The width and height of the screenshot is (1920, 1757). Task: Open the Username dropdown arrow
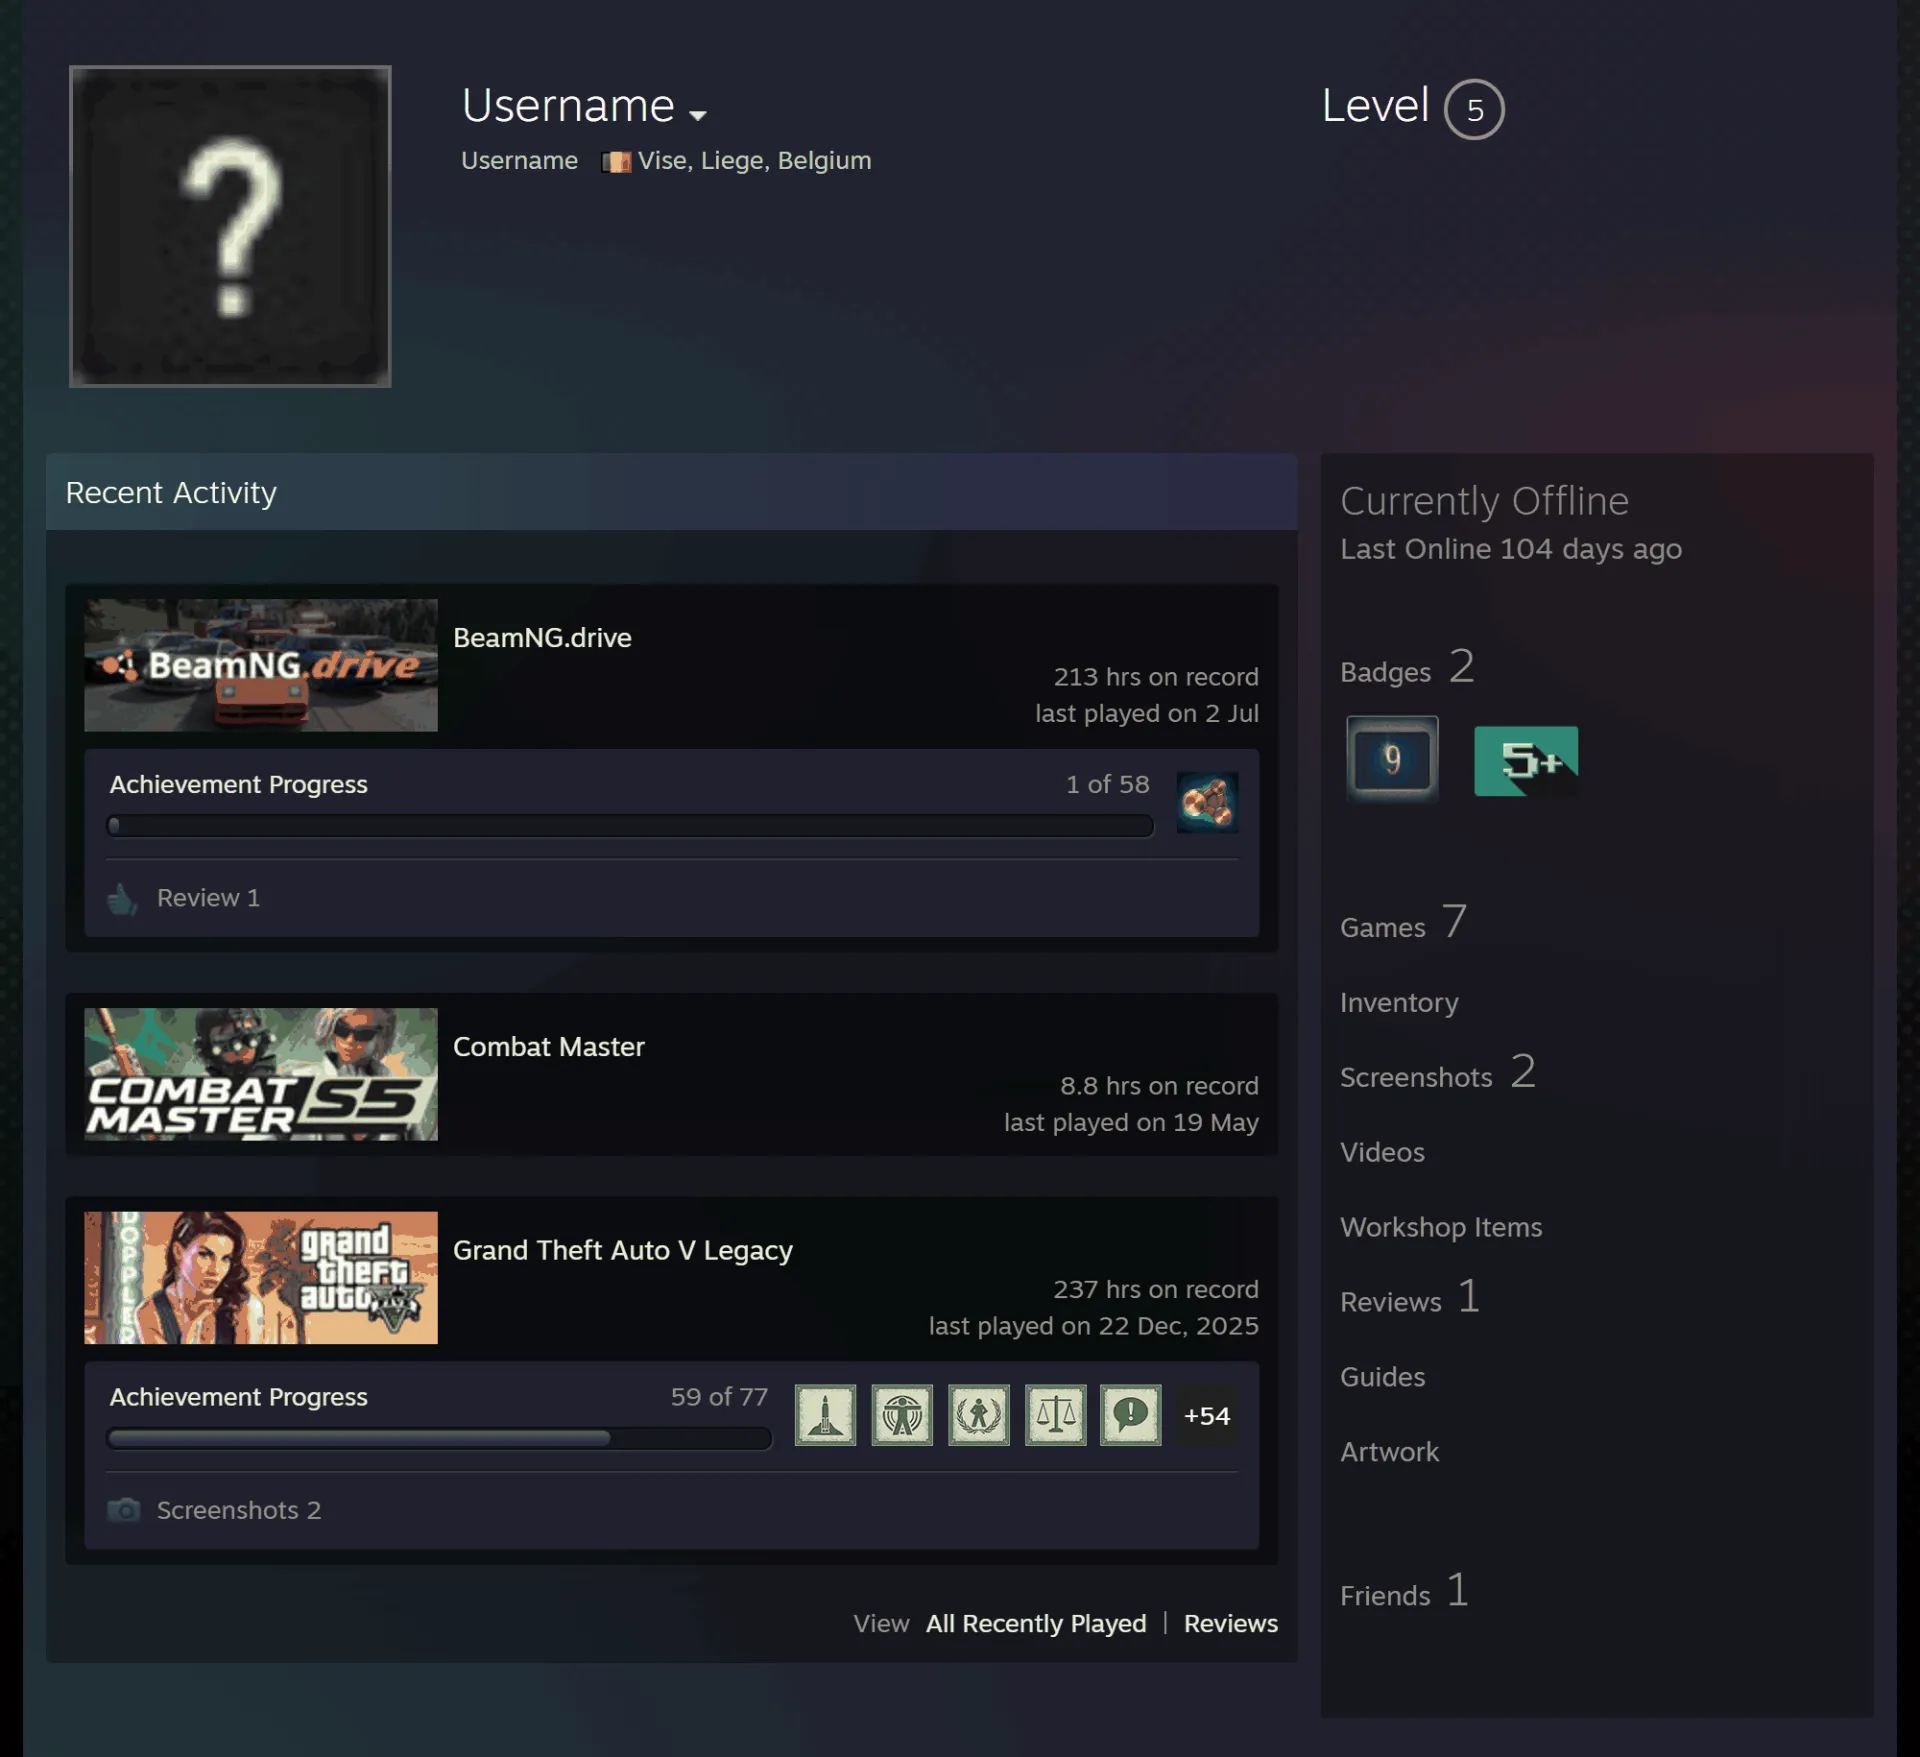(x=698, y=114)
